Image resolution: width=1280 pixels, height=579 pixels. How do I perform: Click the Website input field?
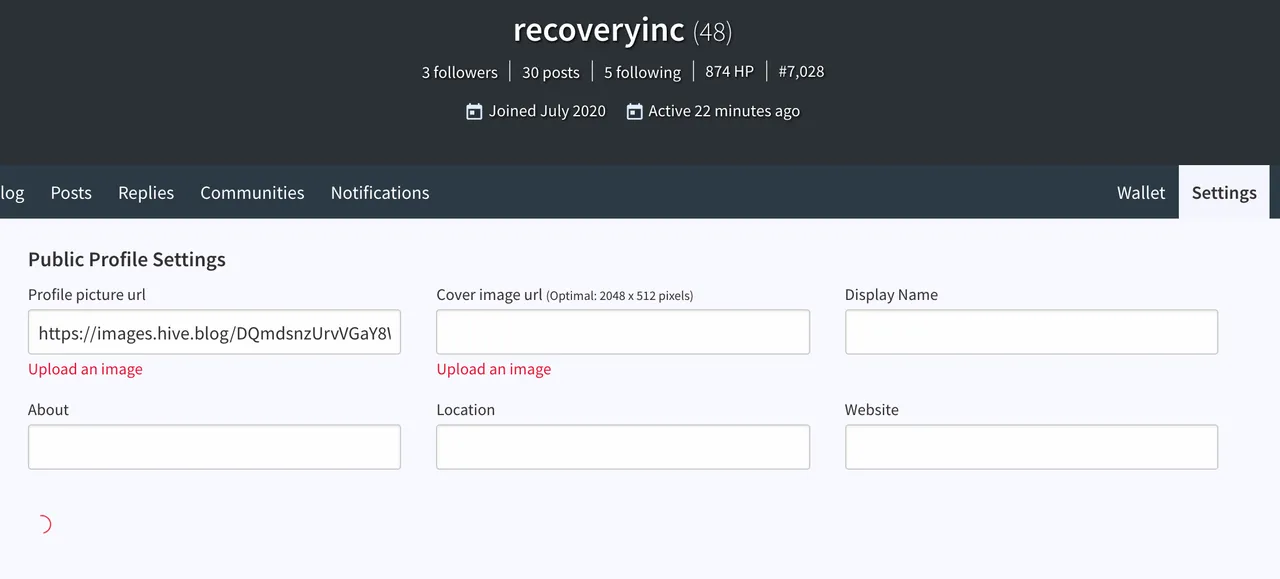pos(1031,447)
